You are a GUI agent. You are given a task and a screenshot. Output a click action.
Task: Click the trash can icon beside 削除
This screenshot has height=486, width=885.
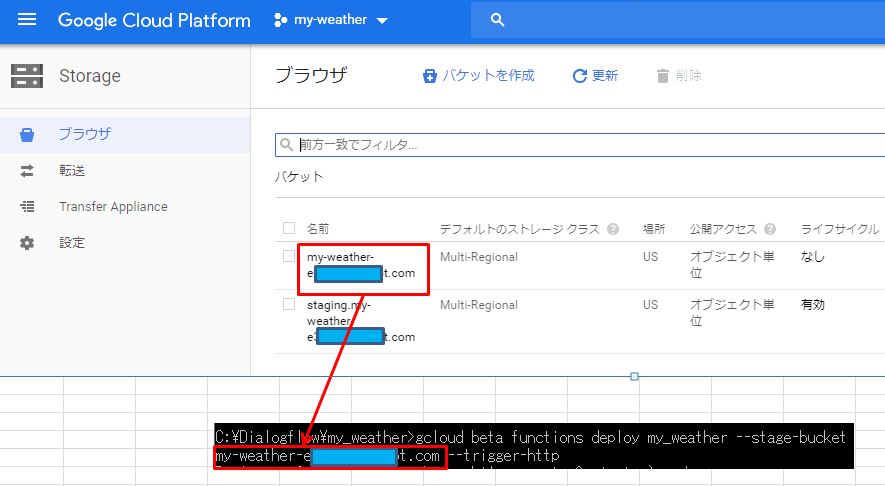(x=663, y=76)
